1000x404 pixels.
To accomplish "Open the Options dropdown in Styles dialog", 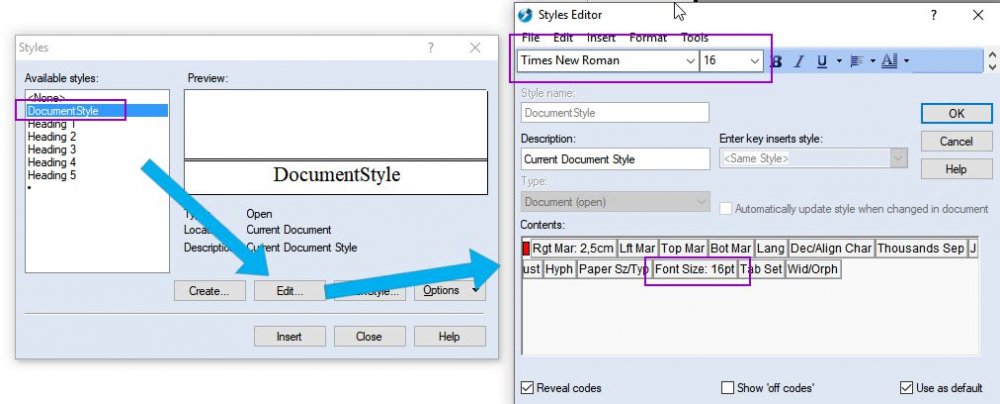I will pyautogui.click(x=450, y=290).
